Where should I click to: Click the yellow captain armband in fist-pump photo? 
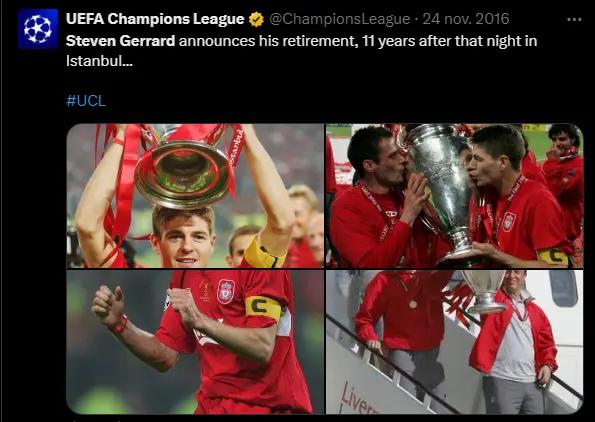tap(263, 307)
